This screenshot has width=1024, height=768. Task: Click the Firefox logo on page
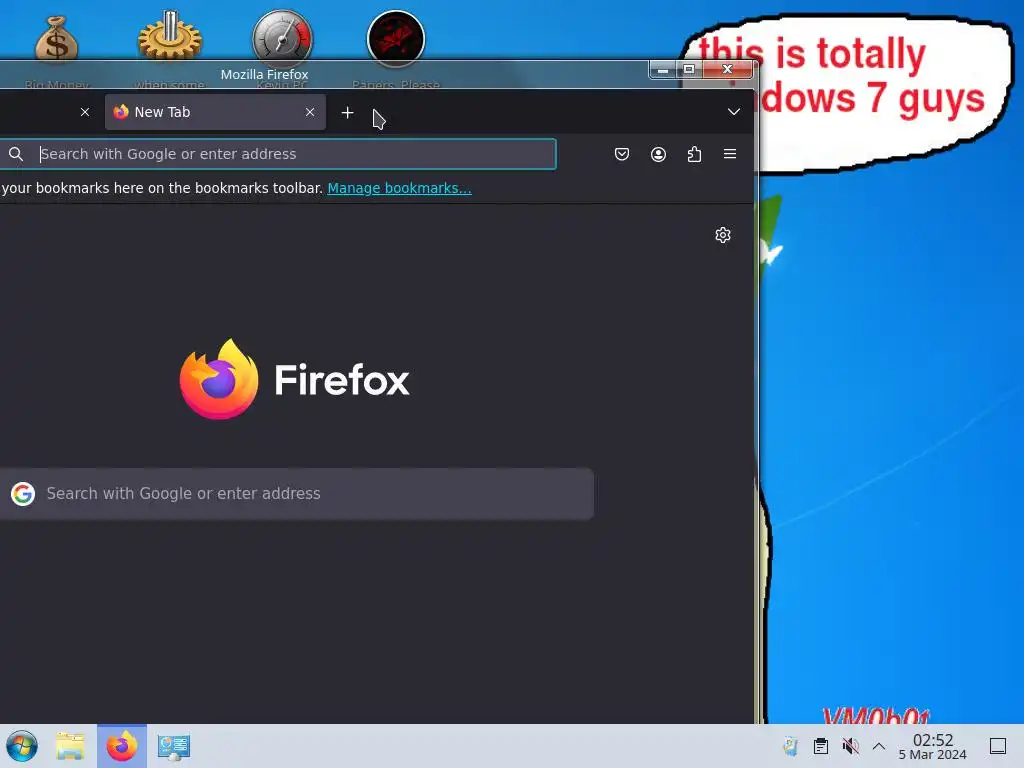[219, 379]
